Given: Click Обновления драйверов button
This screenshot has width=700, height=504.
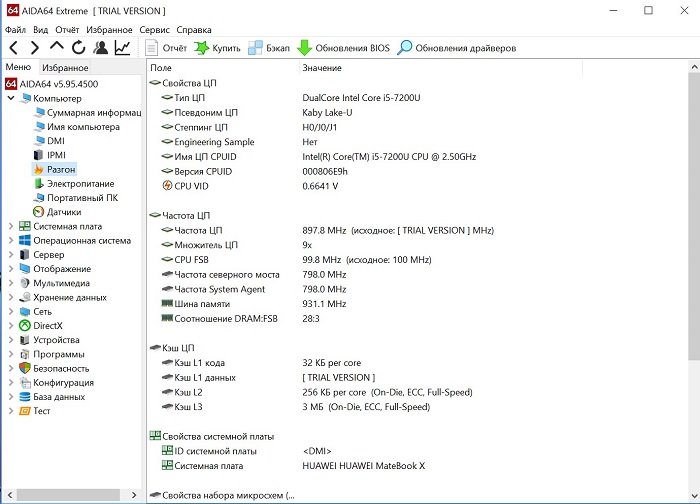Looking at the screenshot, I should point(457,48).
